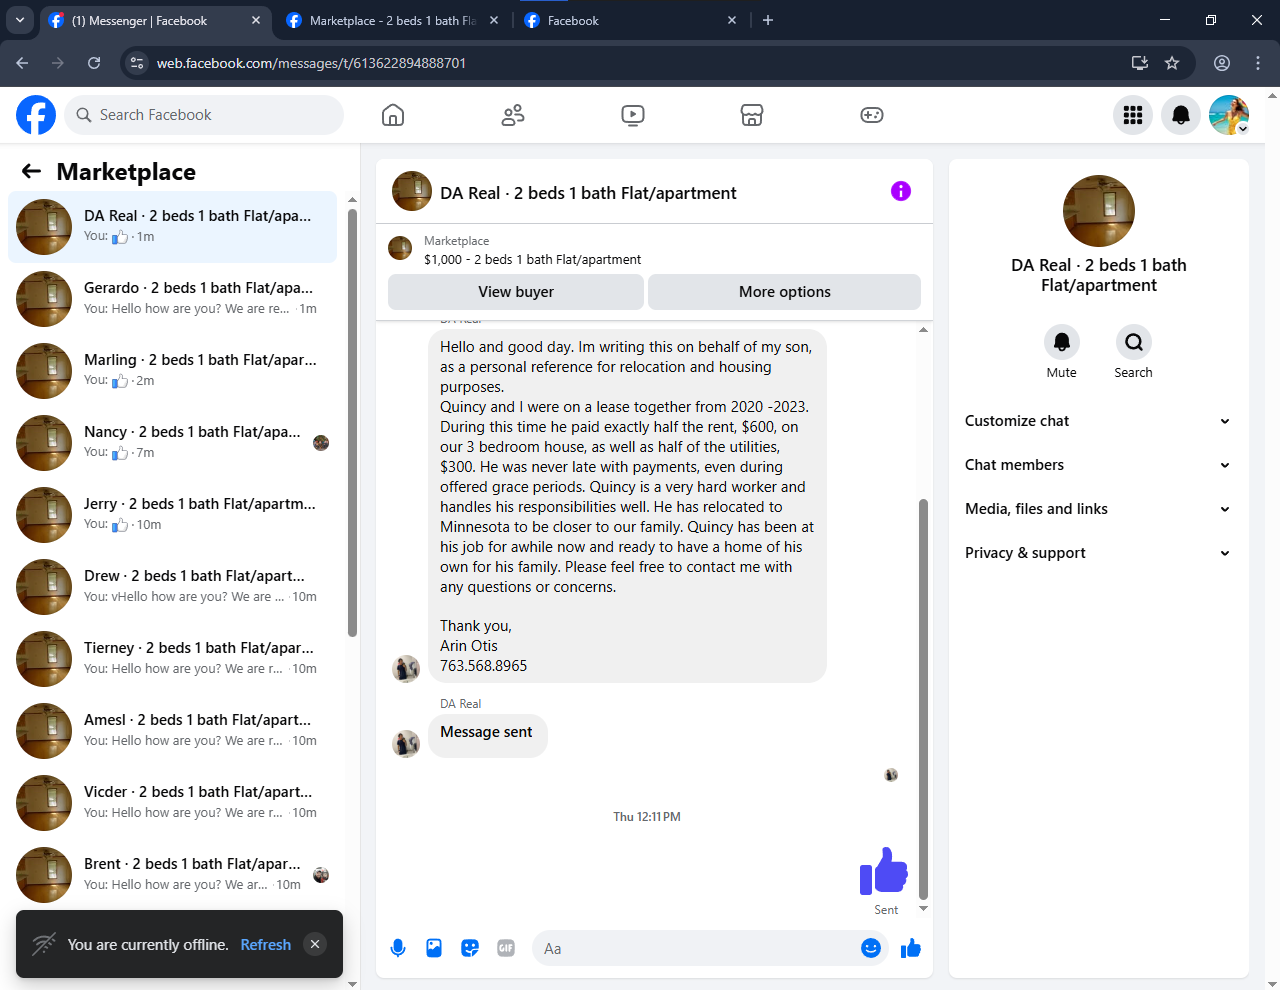This screenshot has height=990, width=1280.
Task: Click the large DA Real profile photo
Action: tap(1098, 211)
